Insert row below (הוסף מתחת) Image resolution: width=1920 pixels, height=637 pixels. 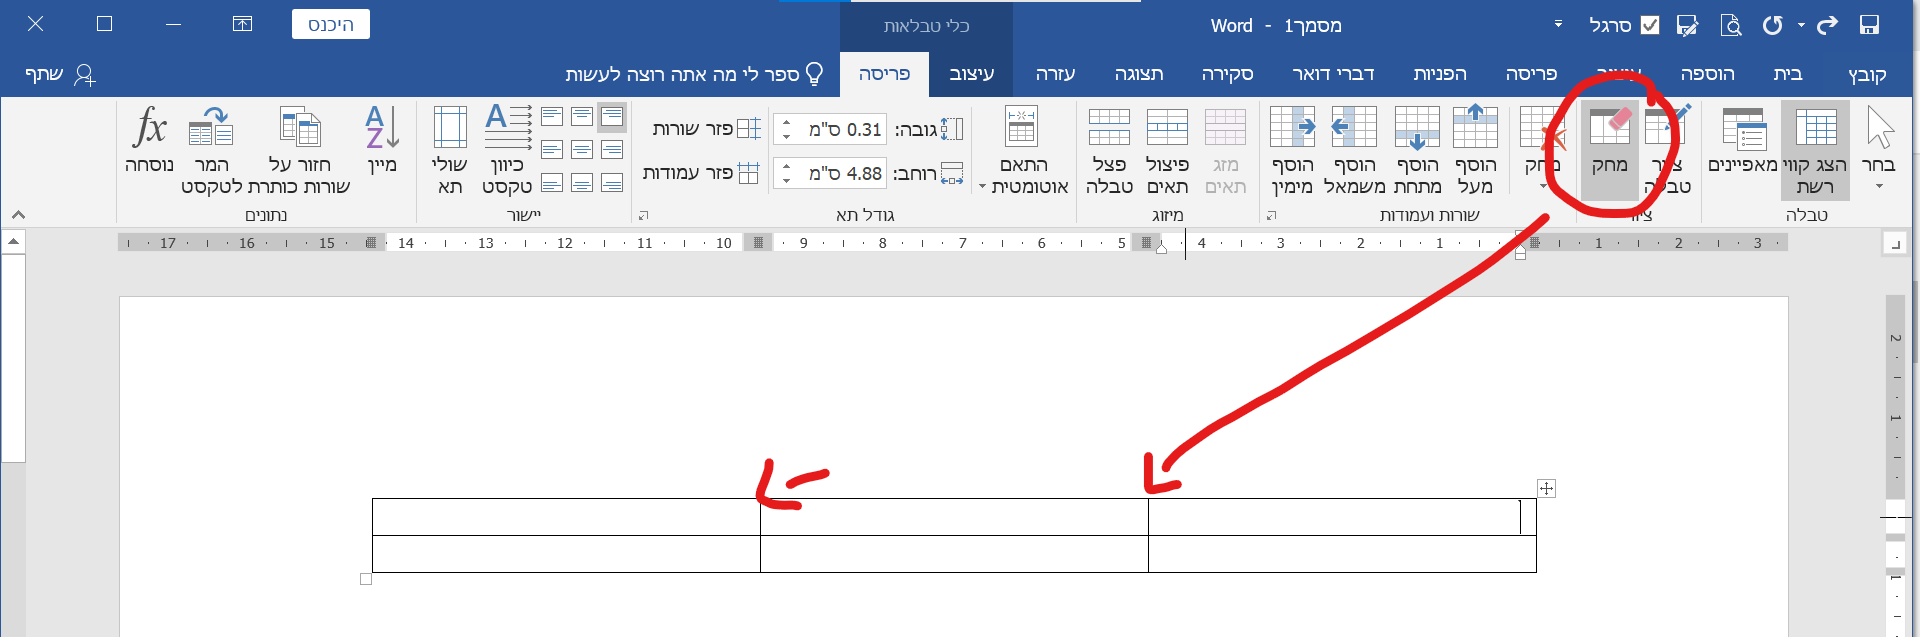point(1417,150)
